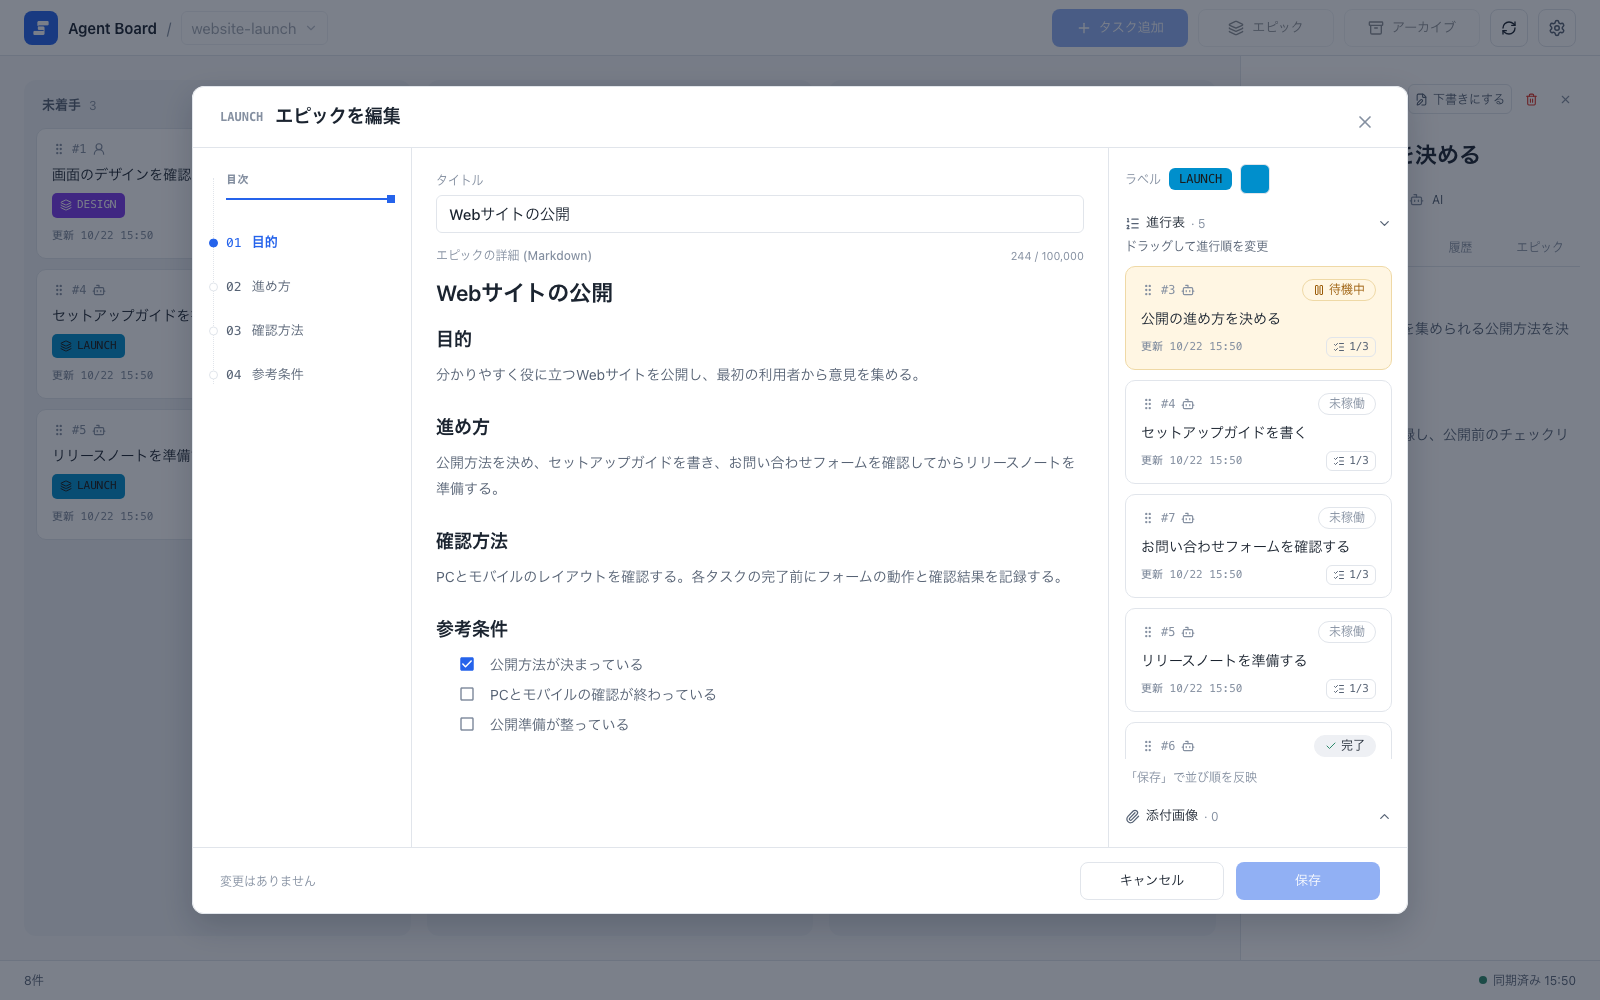Click the エピック button in header

point(1266,28)
